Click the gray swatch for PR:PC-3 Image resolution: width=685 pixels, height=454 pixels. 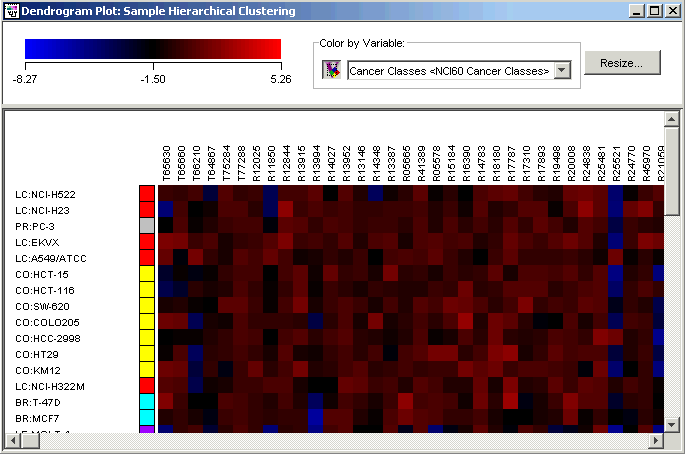[x=147, y=225]
